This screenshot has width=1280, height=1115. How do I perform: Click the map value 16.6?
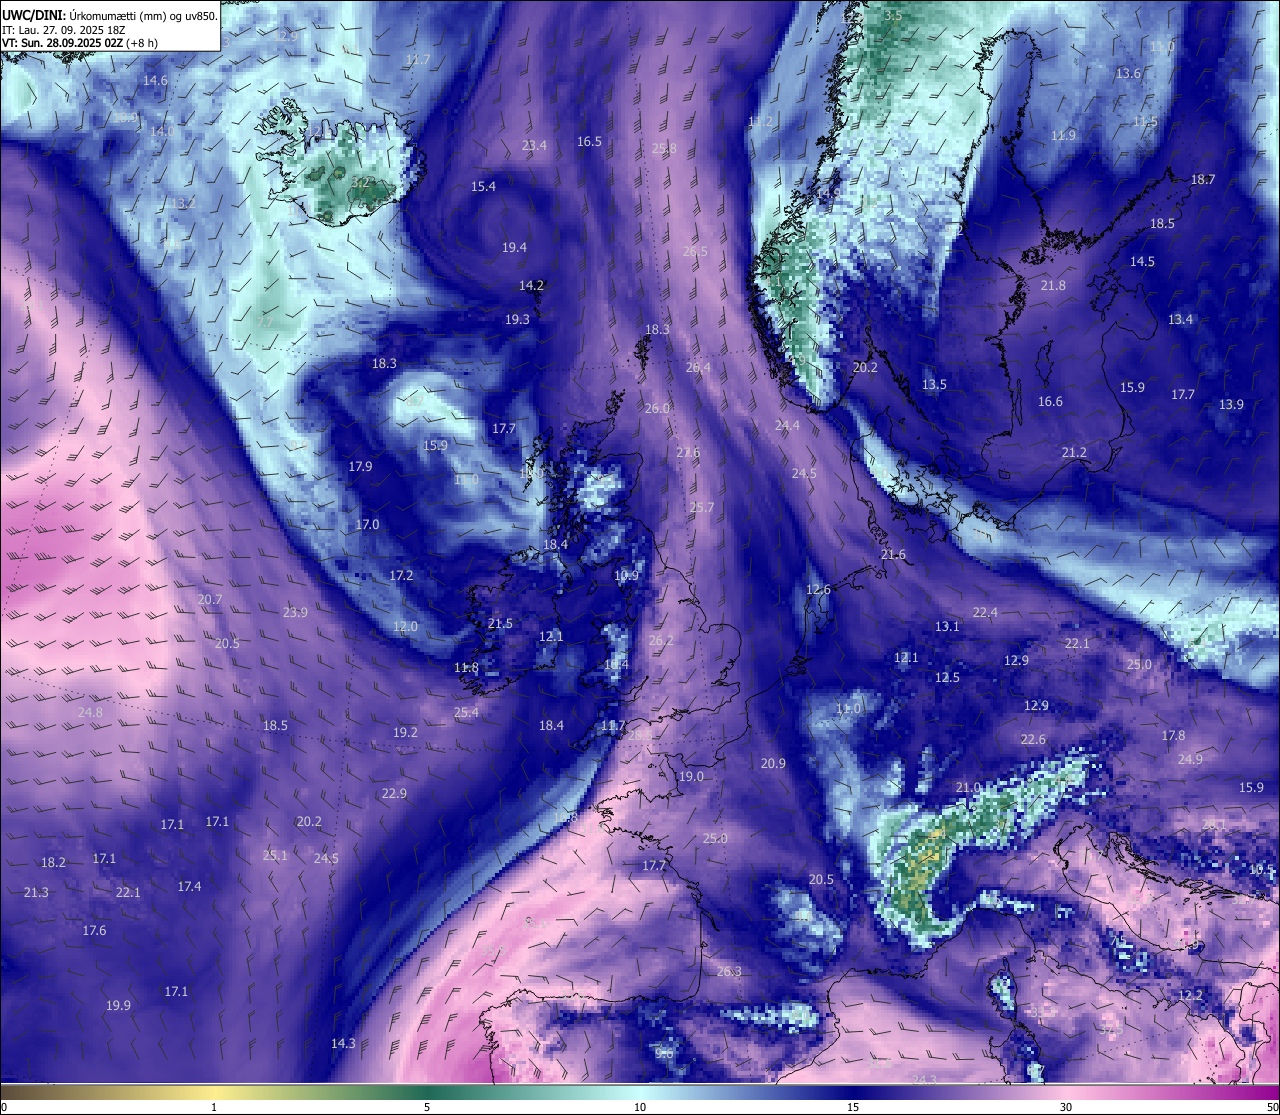1050,401
